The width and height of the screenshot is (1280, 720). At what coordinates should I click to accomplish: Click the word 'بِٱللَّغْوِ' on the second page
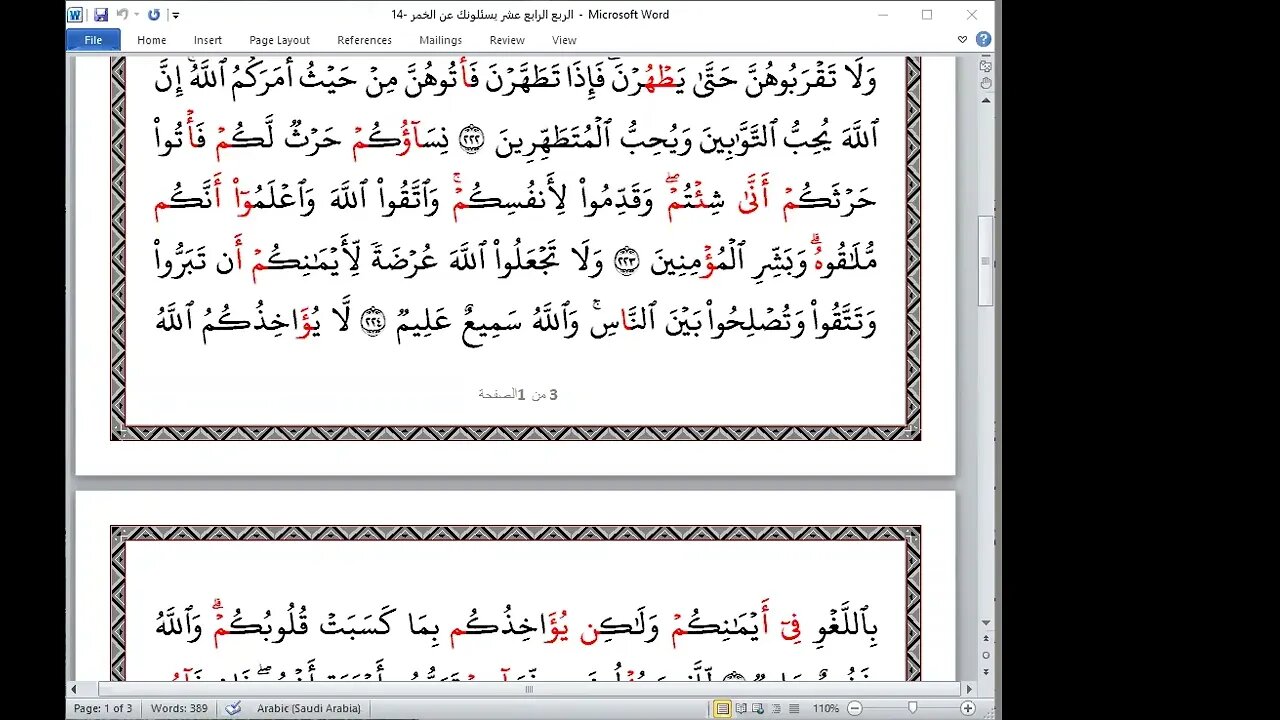(x=845, y=626)
